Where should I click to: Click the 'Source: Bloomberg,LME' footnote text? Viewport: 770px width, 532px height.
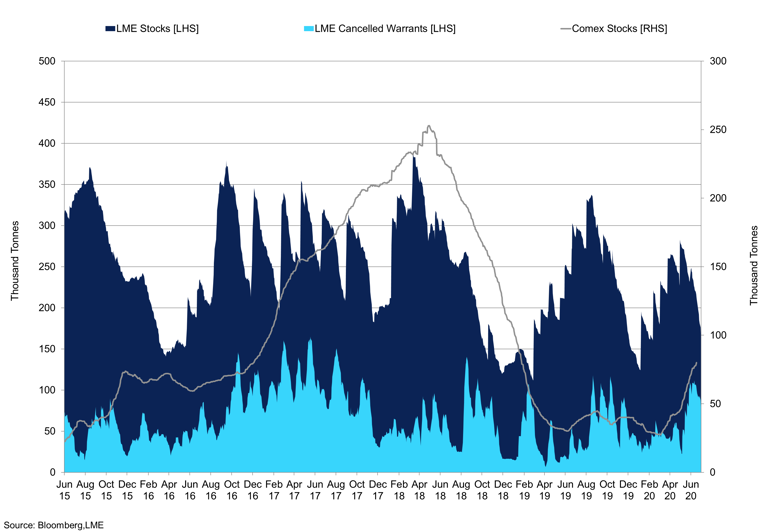pos(54,524)
